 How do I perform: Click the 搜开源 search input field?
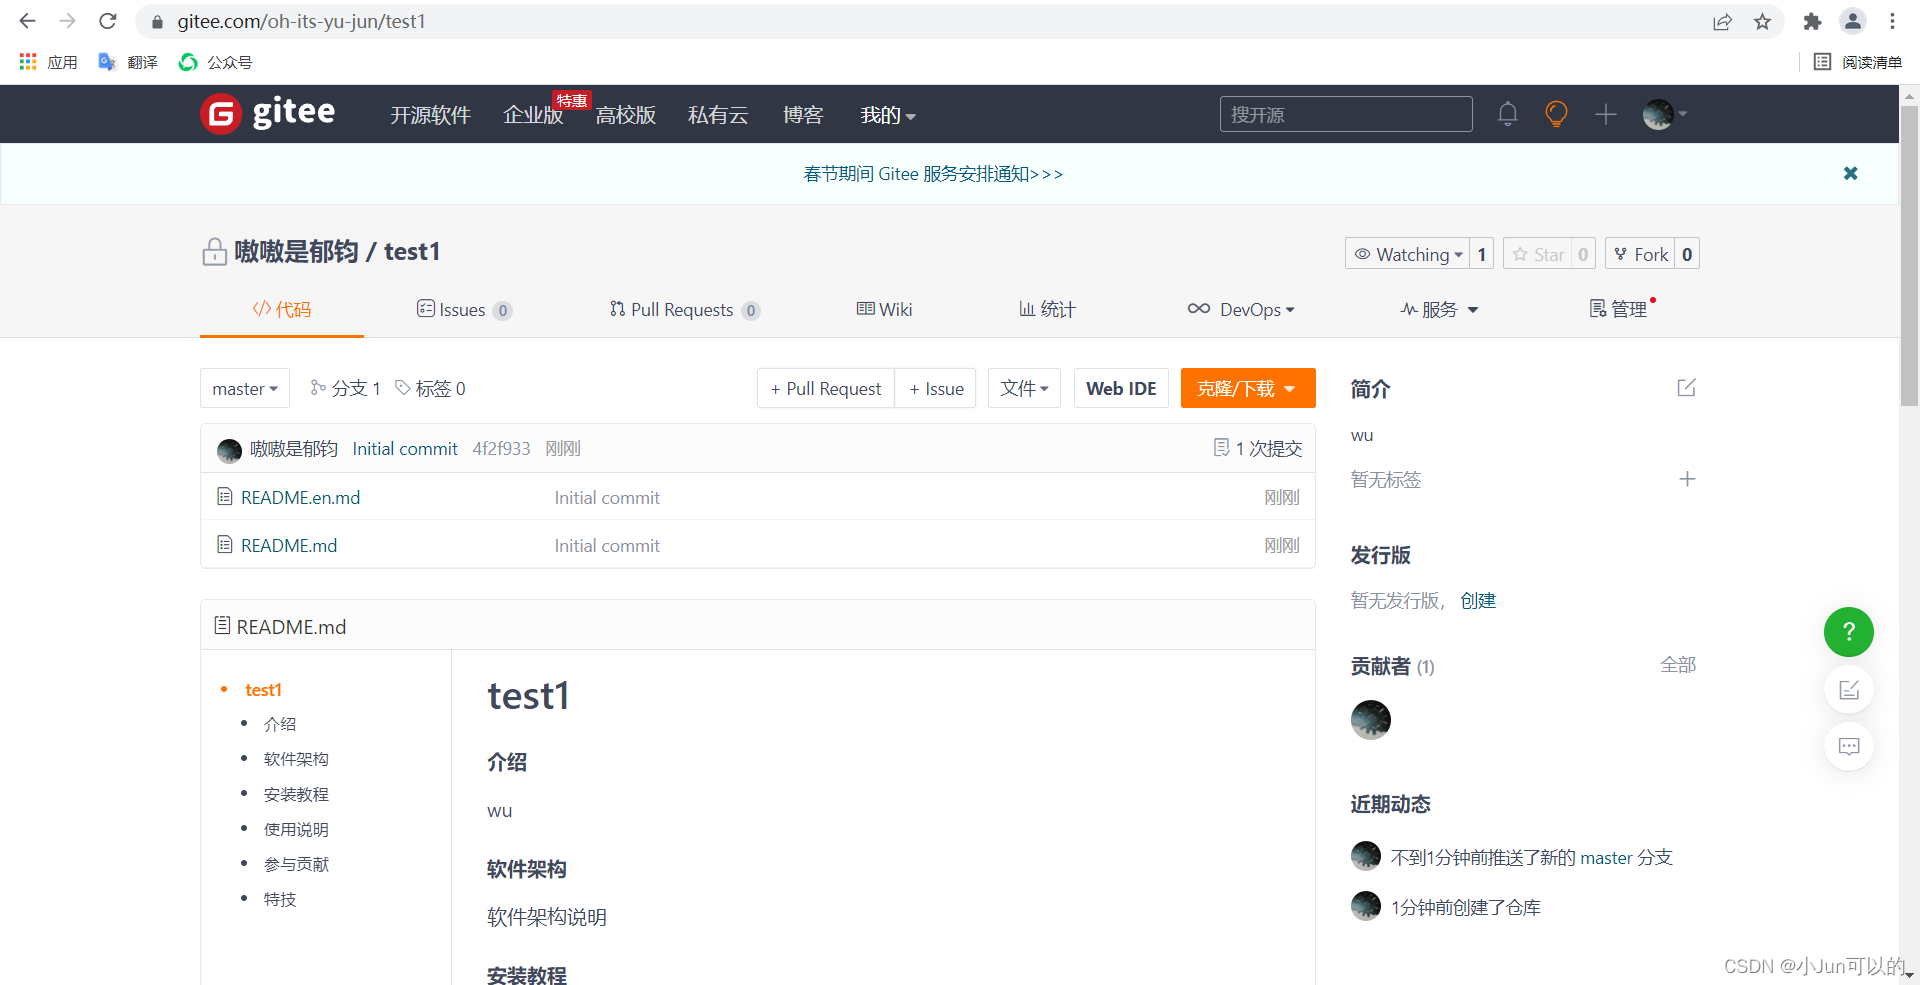(1345, 114)
